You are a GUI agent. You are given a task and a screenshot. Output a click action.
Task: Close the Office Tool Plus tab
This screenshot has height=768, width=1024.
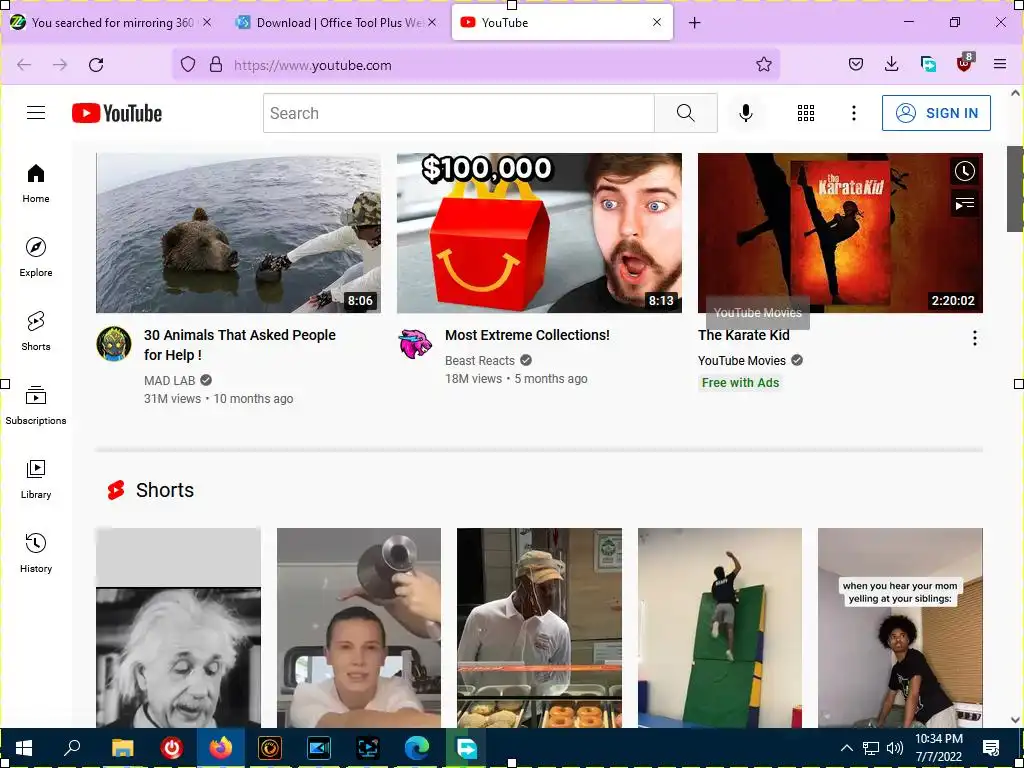pyautogui.click(x=432, y=22)
